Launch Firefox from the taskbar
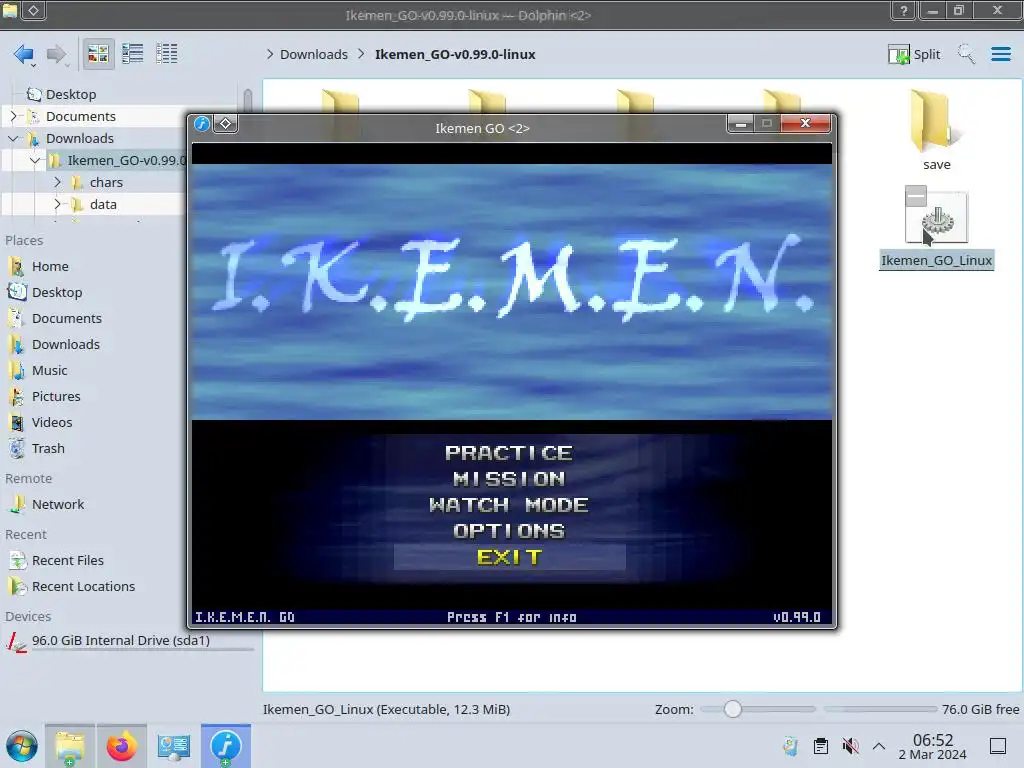This screenshot has width=1024, height=768. tap(121, 746)
